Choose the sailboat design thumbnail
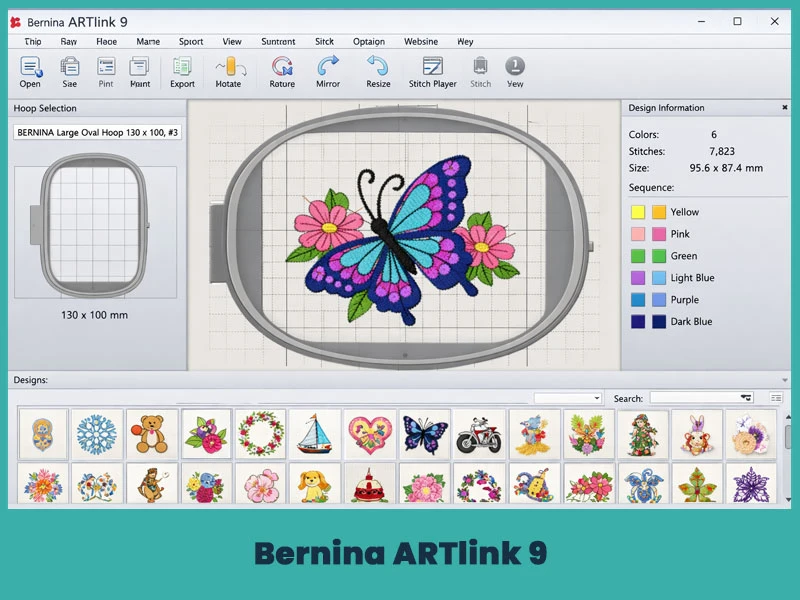The height and width of the screenshot is (600, 800). click(x=315, y=434)
